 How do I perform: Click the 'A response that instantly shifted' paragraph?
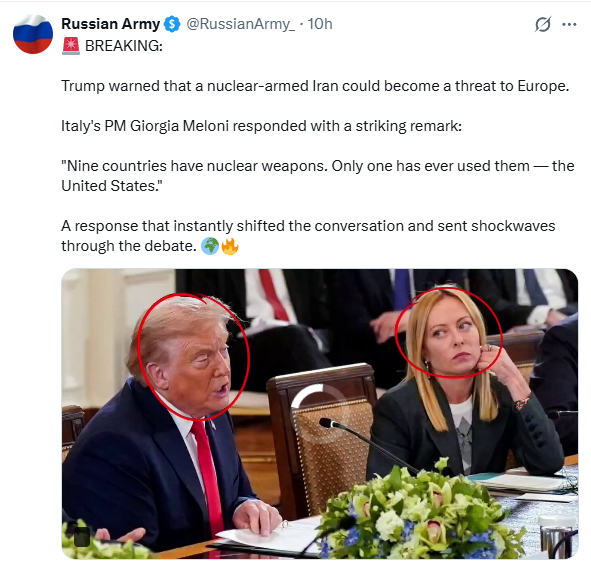click(308, 236)
